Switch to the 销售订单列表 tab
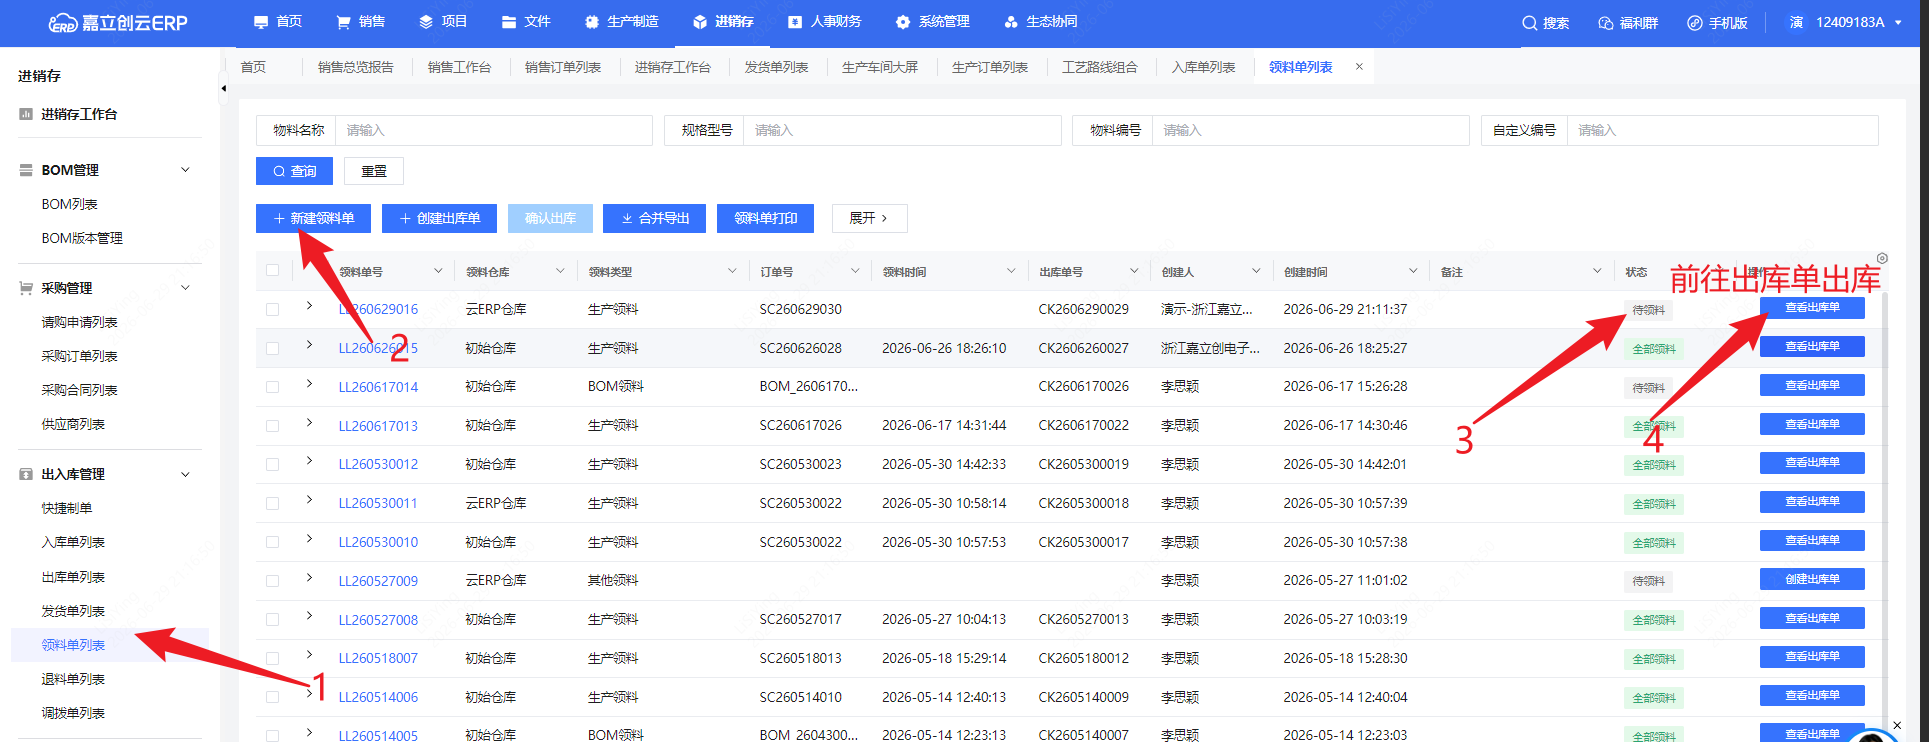The image size is (1929, 742). click(563, 67)
